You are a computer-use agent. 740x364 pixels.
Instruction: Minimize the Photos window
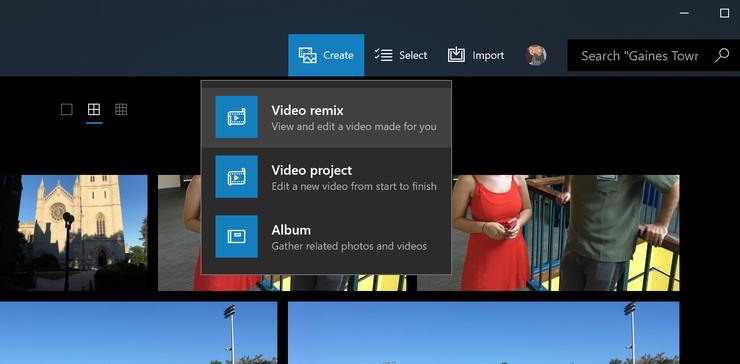click(x=684, y=13)
